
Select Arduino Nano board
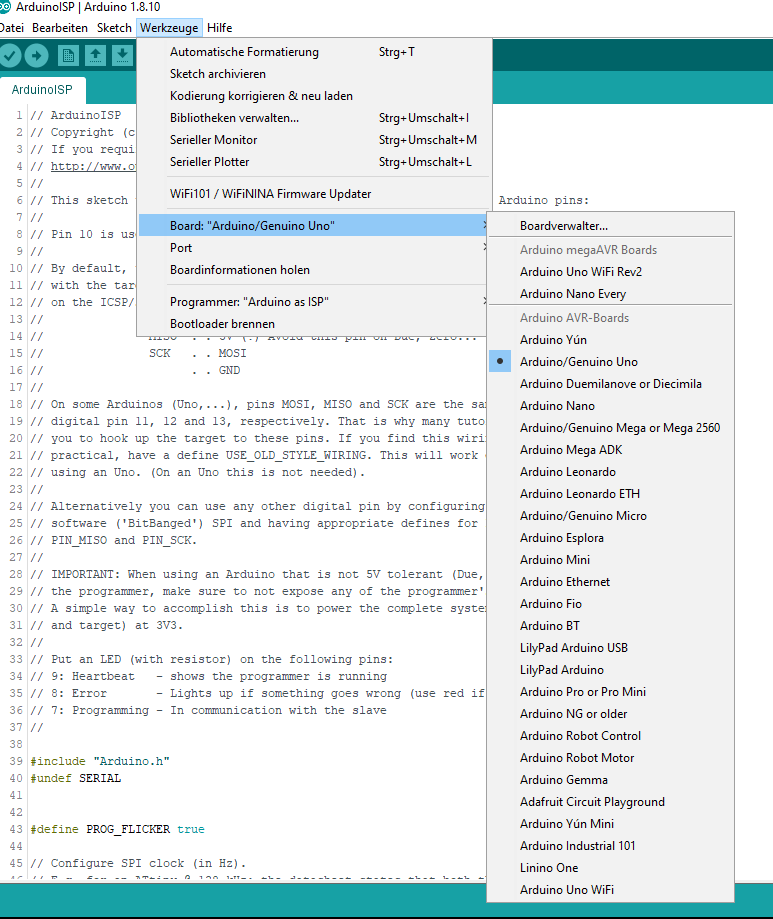(x=611, y=406)
